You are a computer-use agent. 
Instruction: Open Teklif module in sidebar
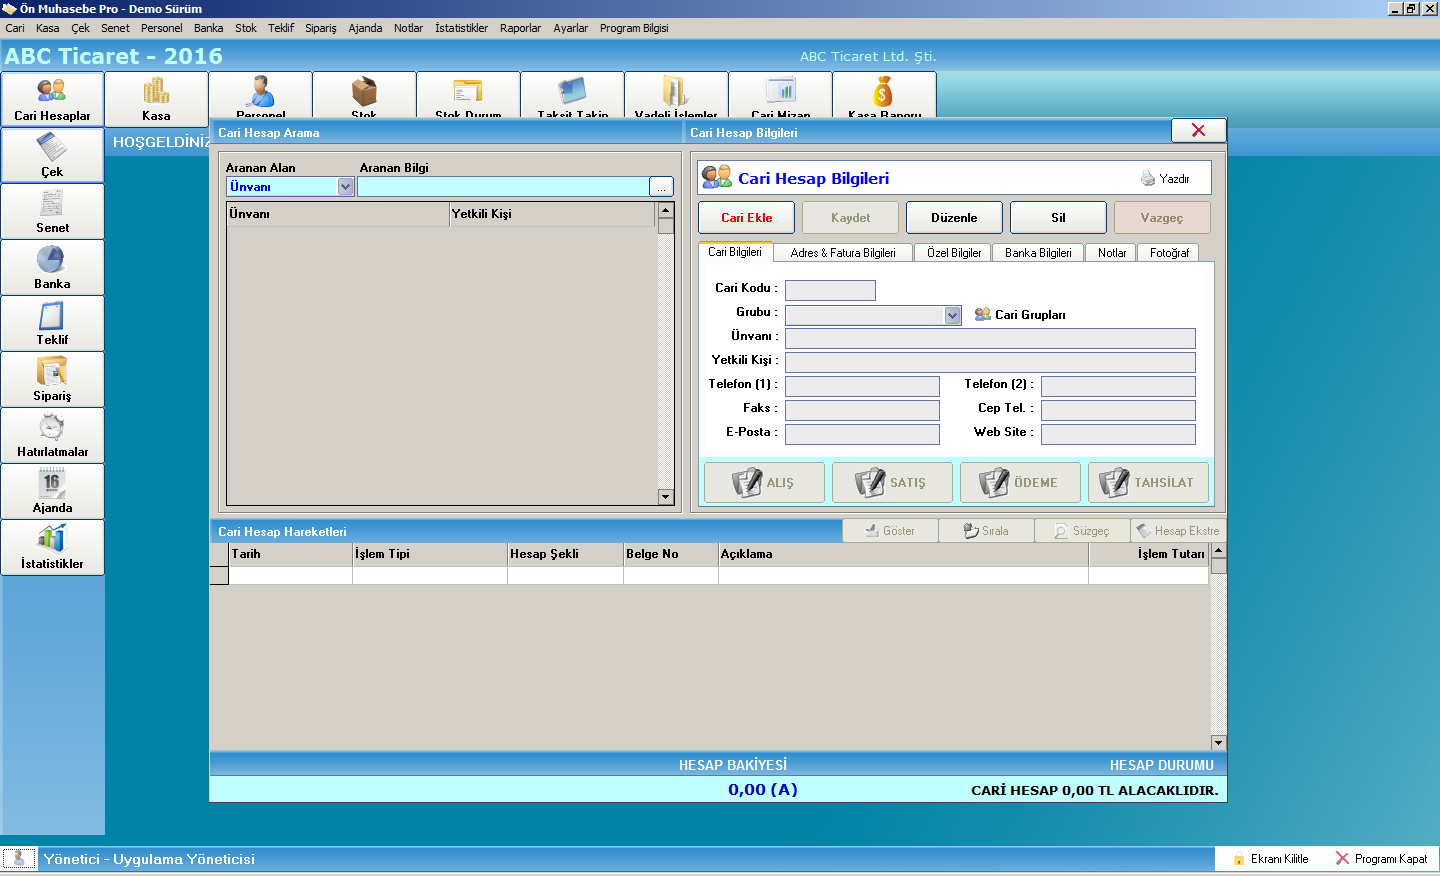tap(52, 323)
